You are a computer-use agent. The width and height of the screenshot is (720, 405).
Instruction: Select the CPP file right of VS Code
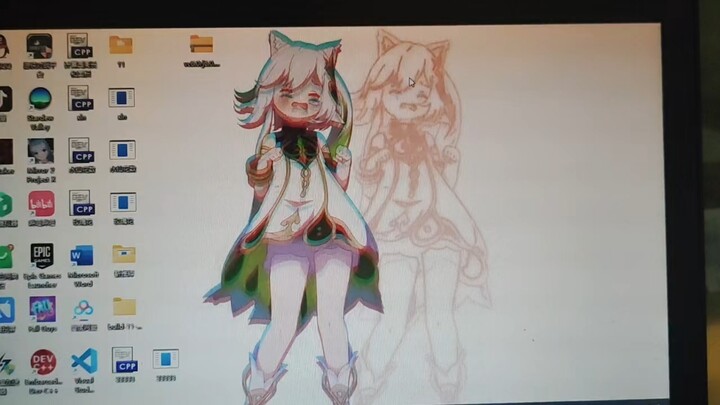pyautogui.click(x=124, y=360)
